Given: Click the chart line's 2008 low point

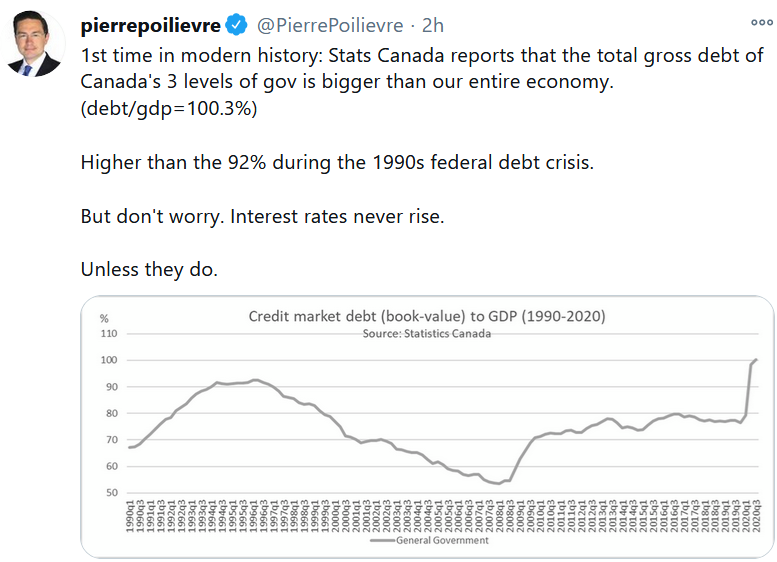Looking at the screenshot, I should coord(497,483).
